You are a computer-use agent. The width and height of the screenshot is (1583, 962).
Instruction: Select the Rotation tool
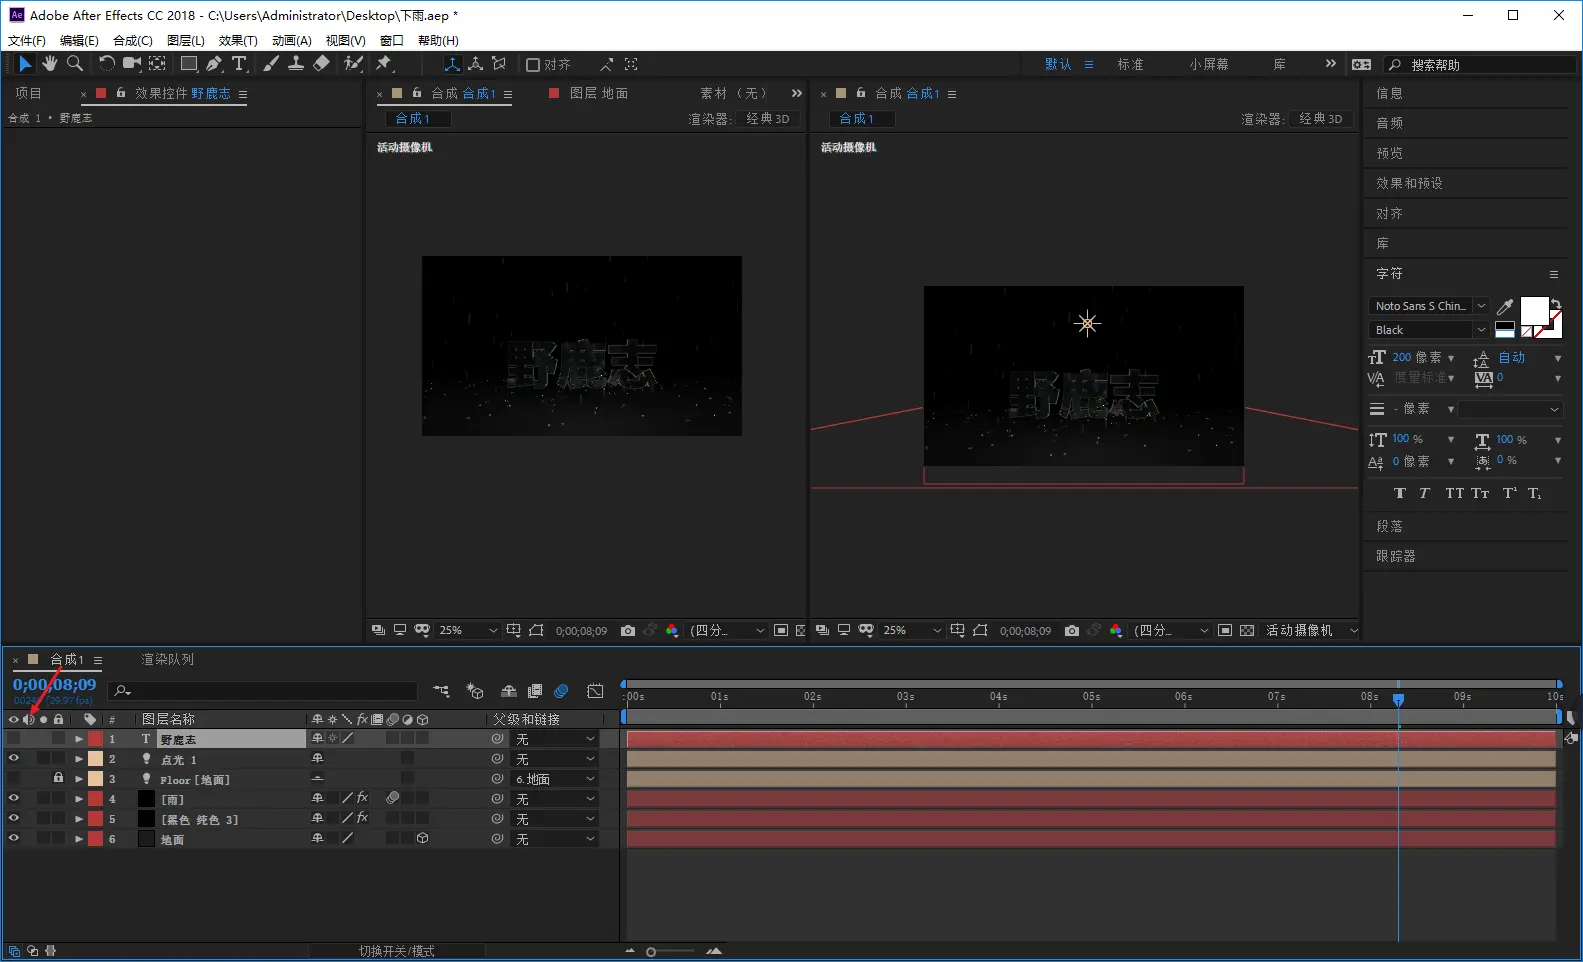click(x=106, y=64)
